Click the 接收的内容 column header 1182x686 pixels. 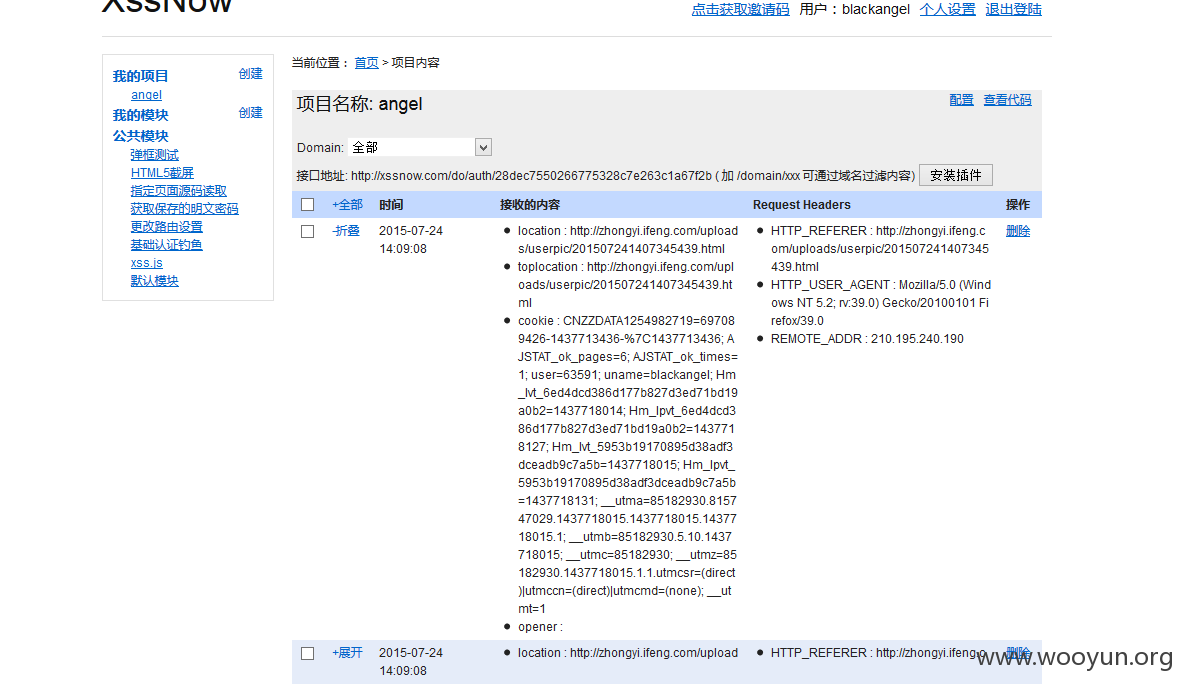[x=530, y=205]
